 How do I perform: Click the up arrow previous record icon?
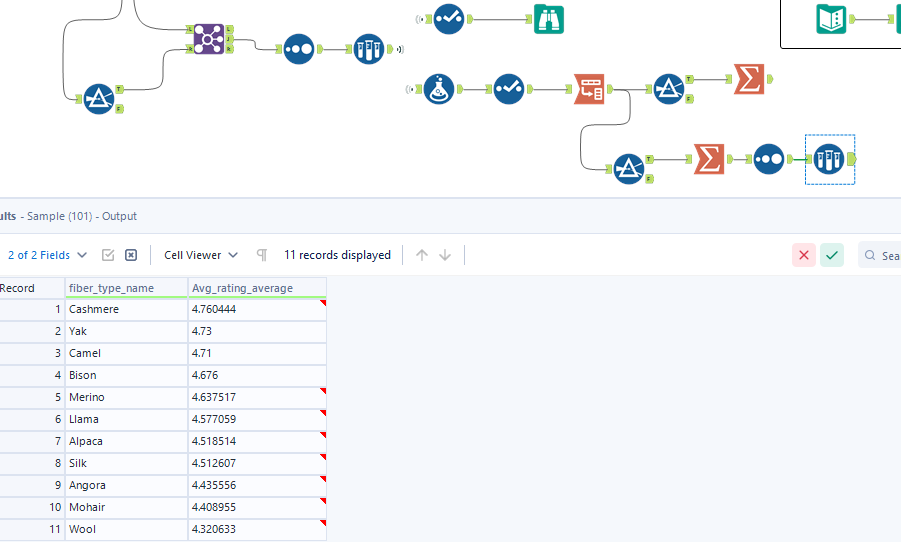(422, 255)
